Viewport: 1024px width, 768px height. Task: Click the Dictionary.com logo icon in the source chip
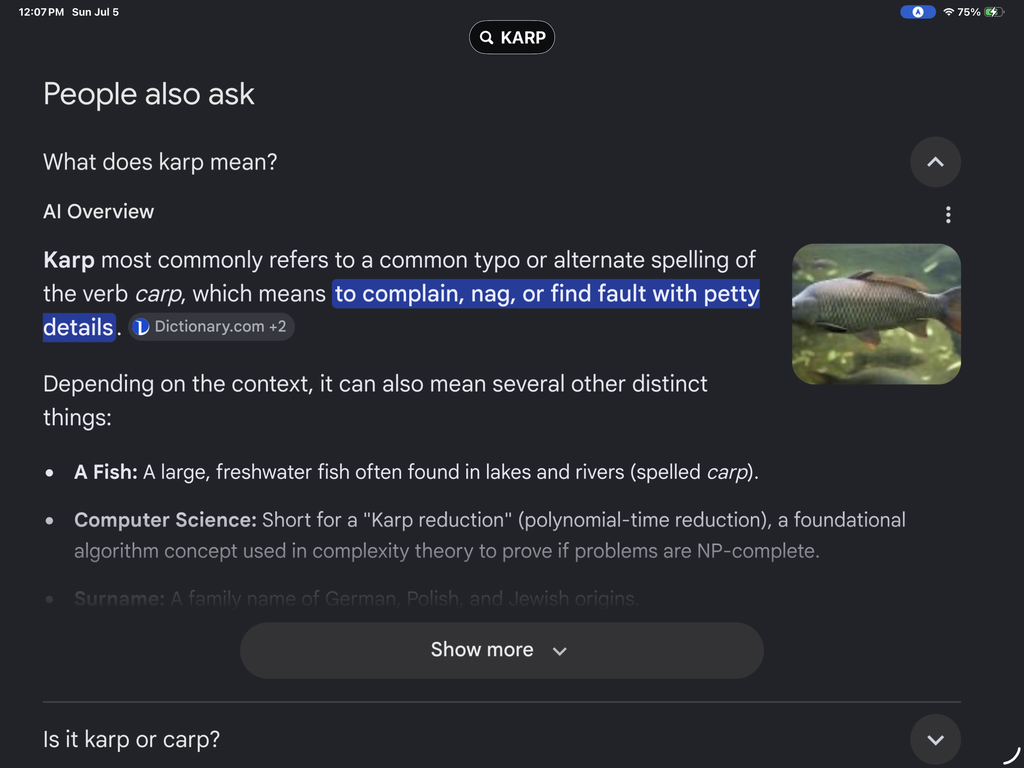pyautogui.click(x=141, y=327)
